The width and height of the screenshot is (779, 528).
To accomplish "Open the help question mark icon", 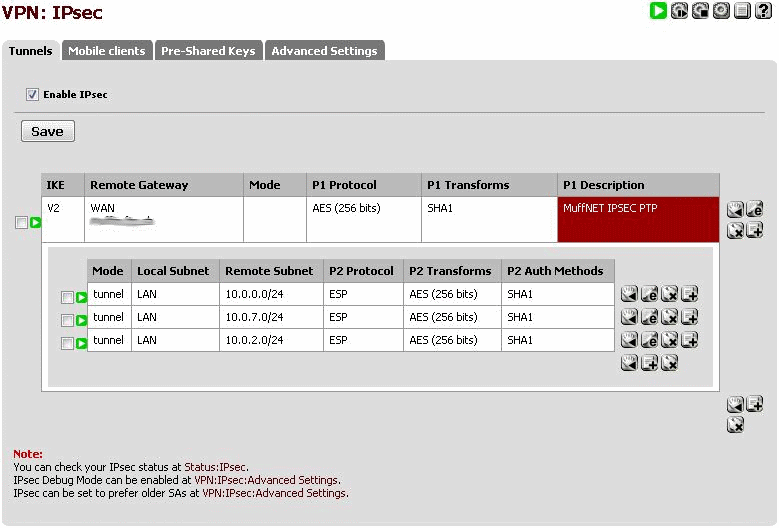I will (x=762, y=11).
